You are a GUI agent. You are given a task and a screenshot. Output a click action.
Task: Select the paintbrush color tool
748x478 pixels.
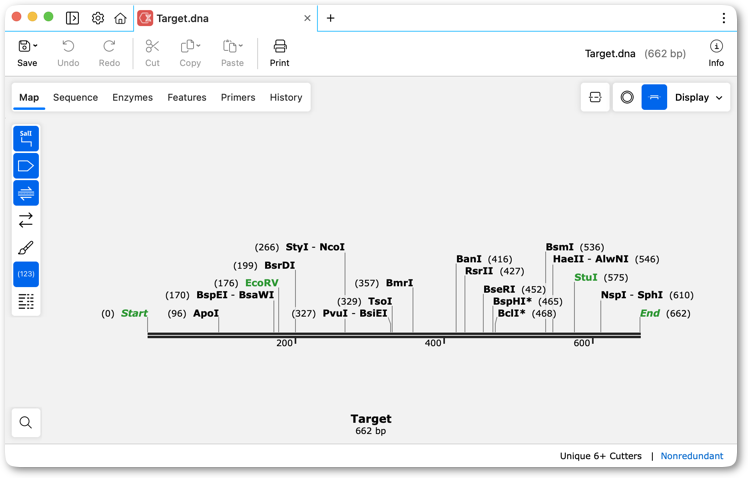[x=26, y=248]
